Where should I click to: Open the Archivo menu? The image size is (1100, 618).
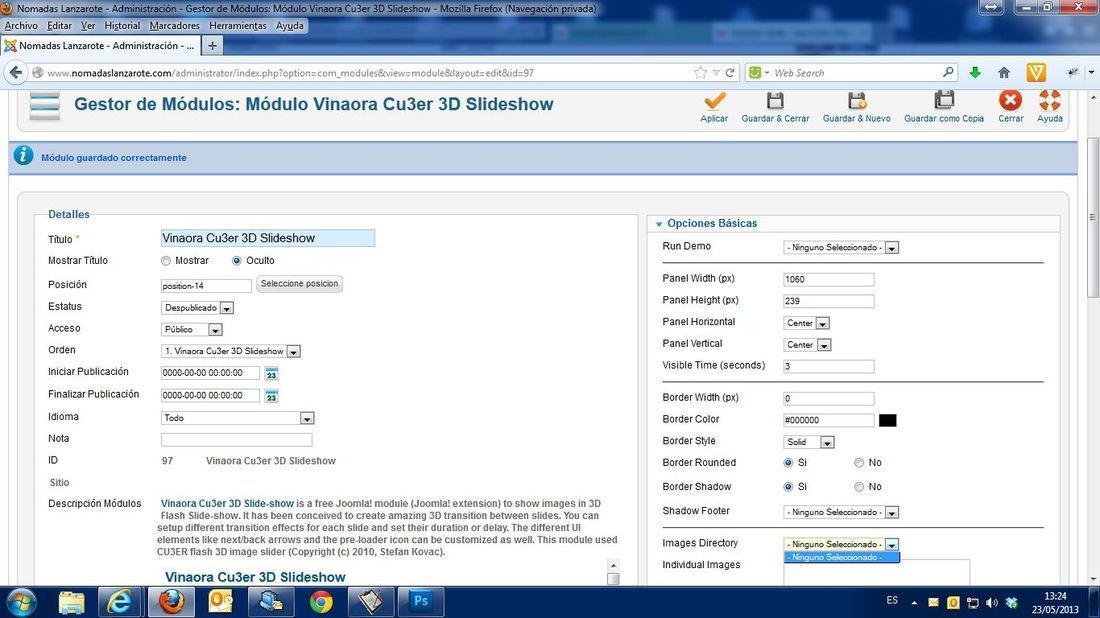[x=21, y=26]
